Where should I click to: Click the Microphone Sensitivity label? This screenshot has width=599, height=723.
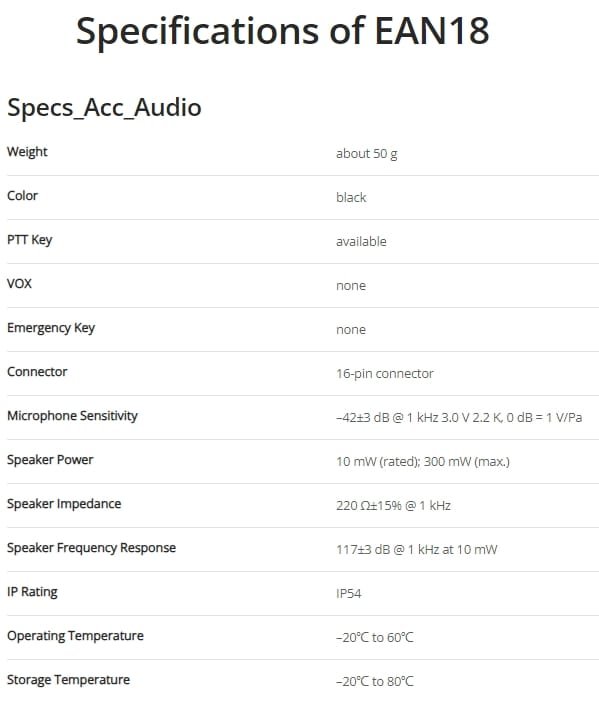[72, 415]
